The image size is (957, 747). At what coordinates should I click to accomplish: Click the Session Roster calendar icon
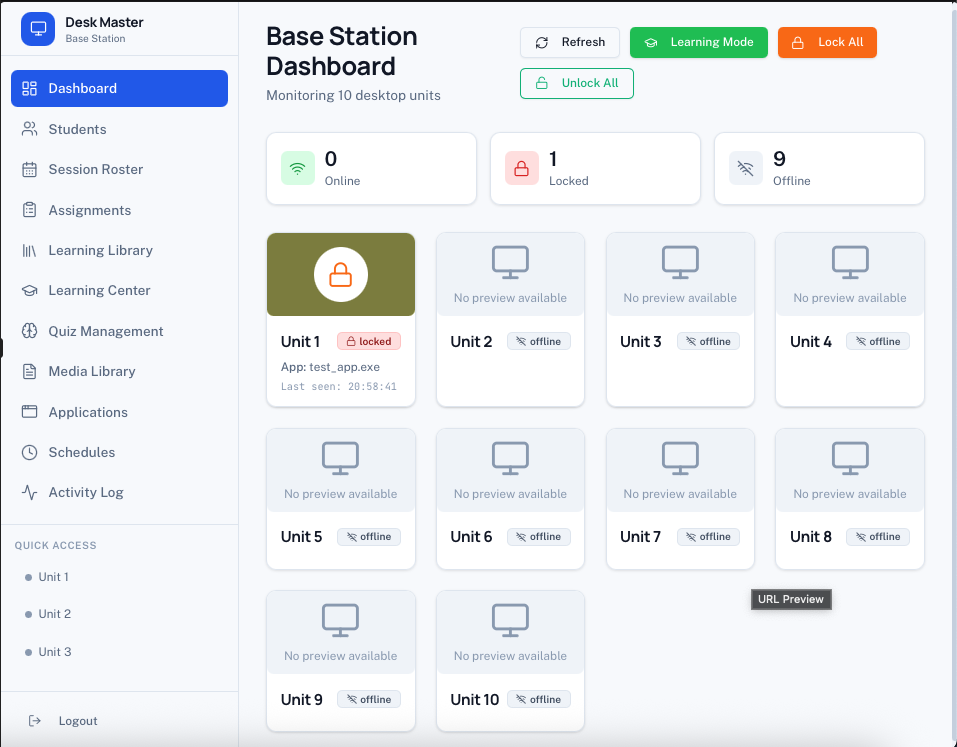(x=29, y=169)
